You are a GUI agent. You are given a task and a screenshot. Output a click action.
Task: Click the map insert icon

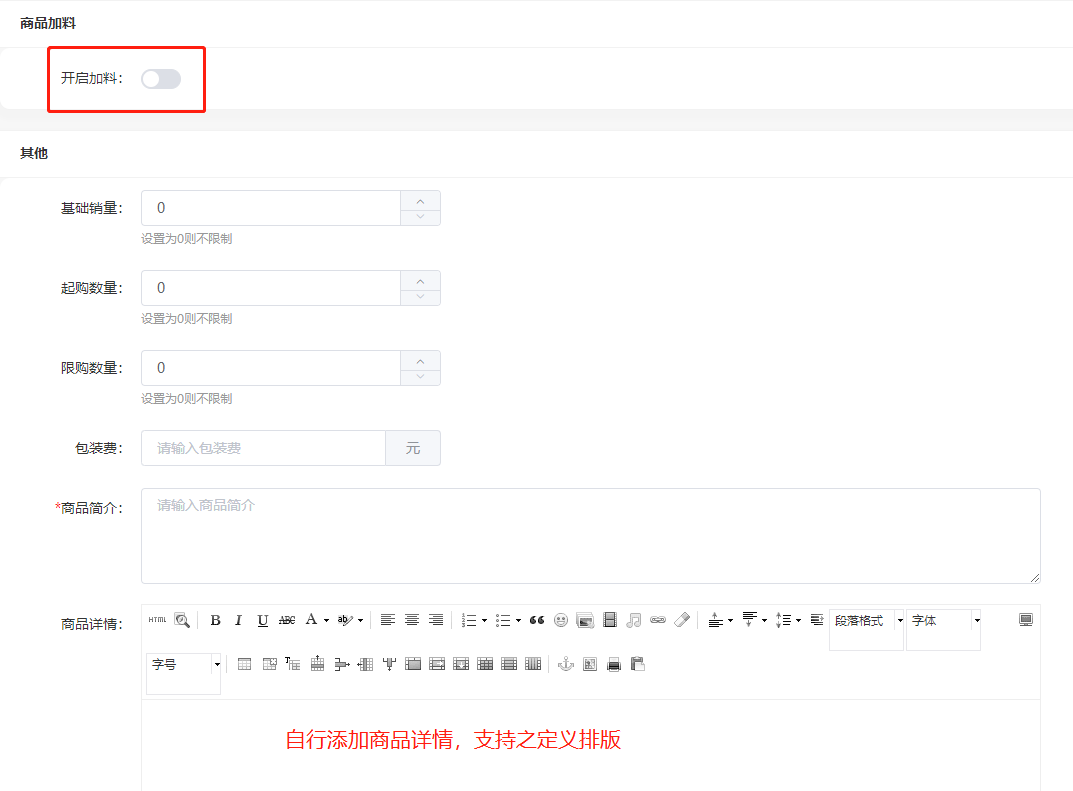tap(590, 664)
